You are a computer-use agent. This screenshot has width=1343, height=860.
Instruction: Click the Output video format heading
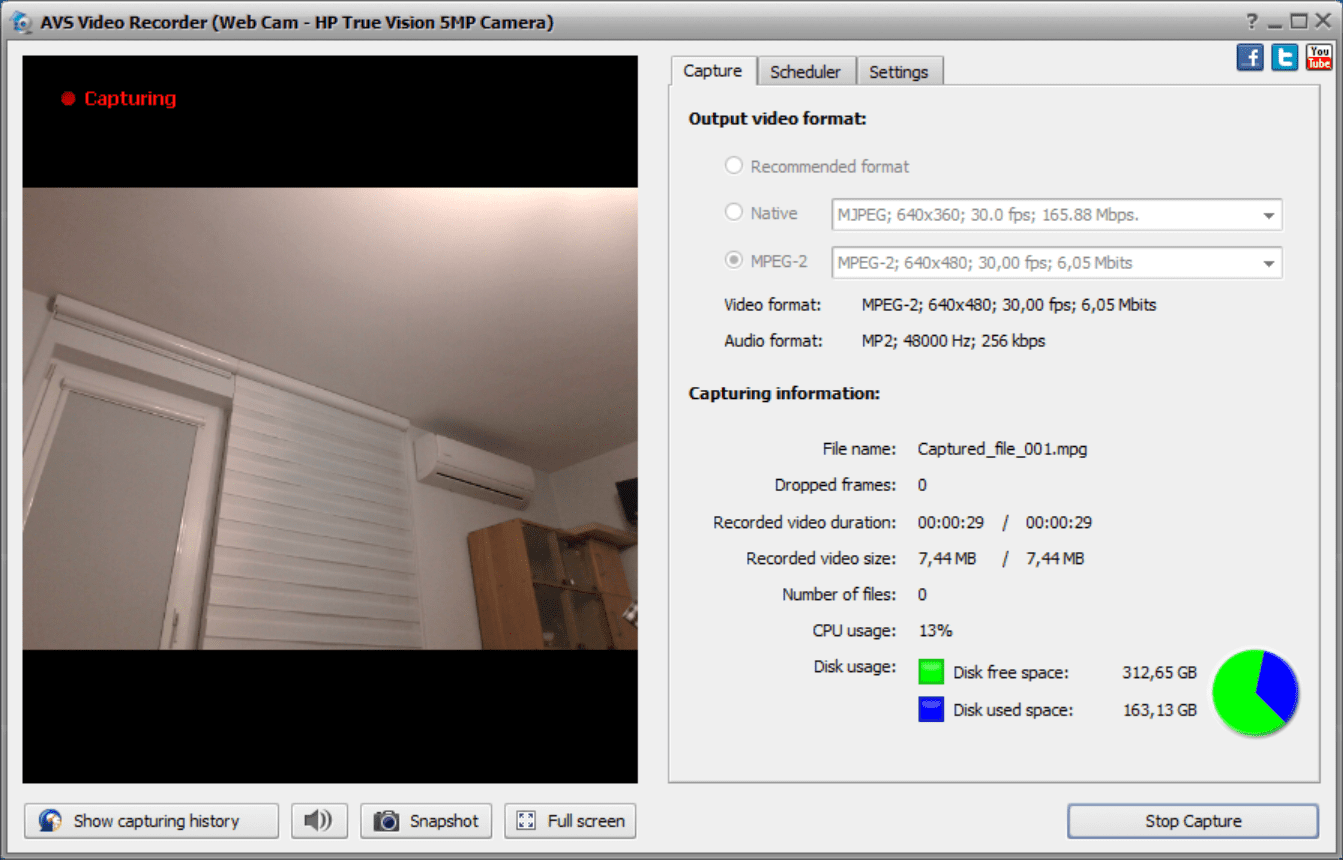pos(777,119)
